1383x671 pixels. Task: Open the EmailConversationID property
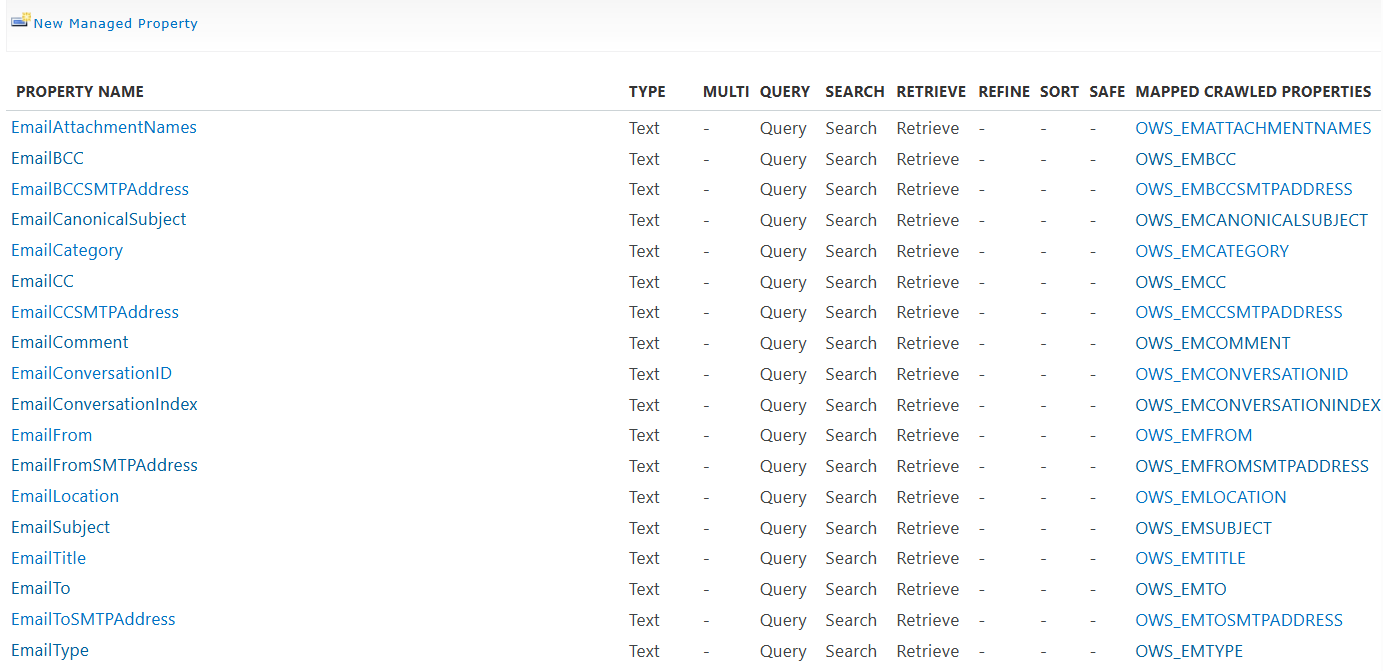point(91,374)
